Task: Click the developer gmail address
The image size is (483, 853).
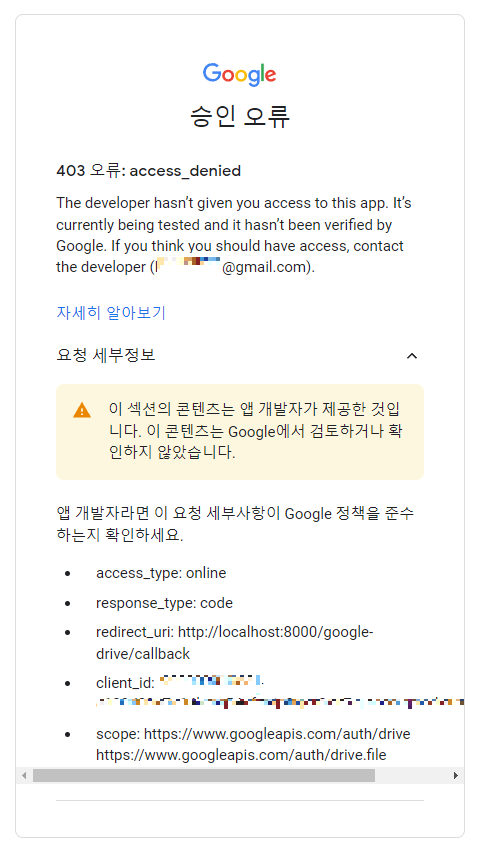Action: 234,267
